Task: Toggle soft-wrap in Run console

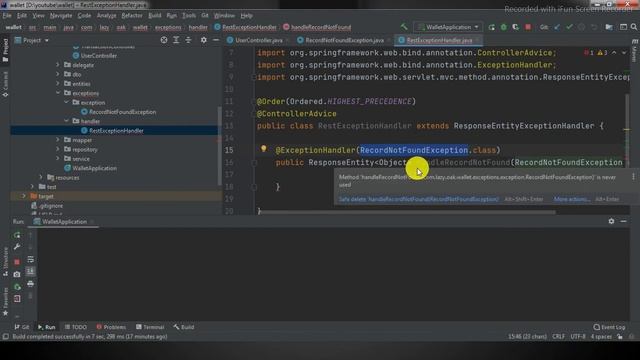Action: [x=31, y=260]
